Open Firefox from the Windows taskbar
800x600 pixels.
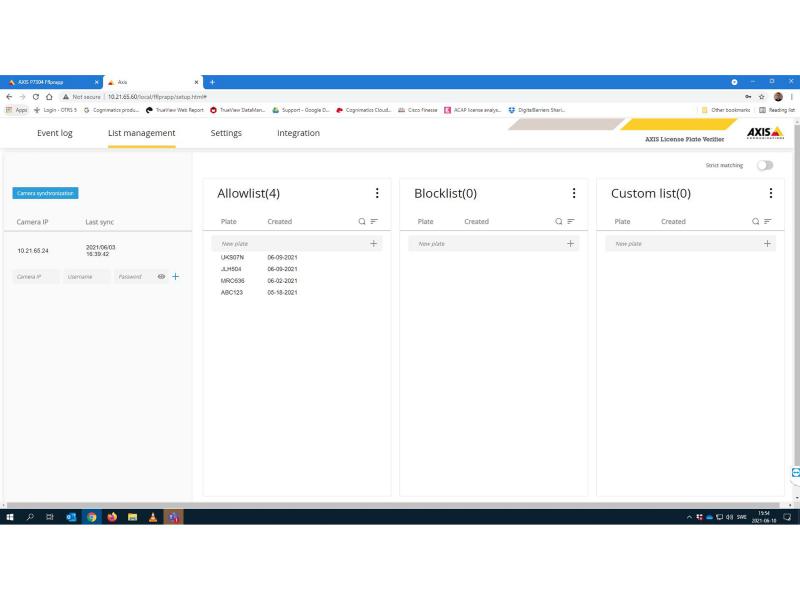click(x=112, y=517)
